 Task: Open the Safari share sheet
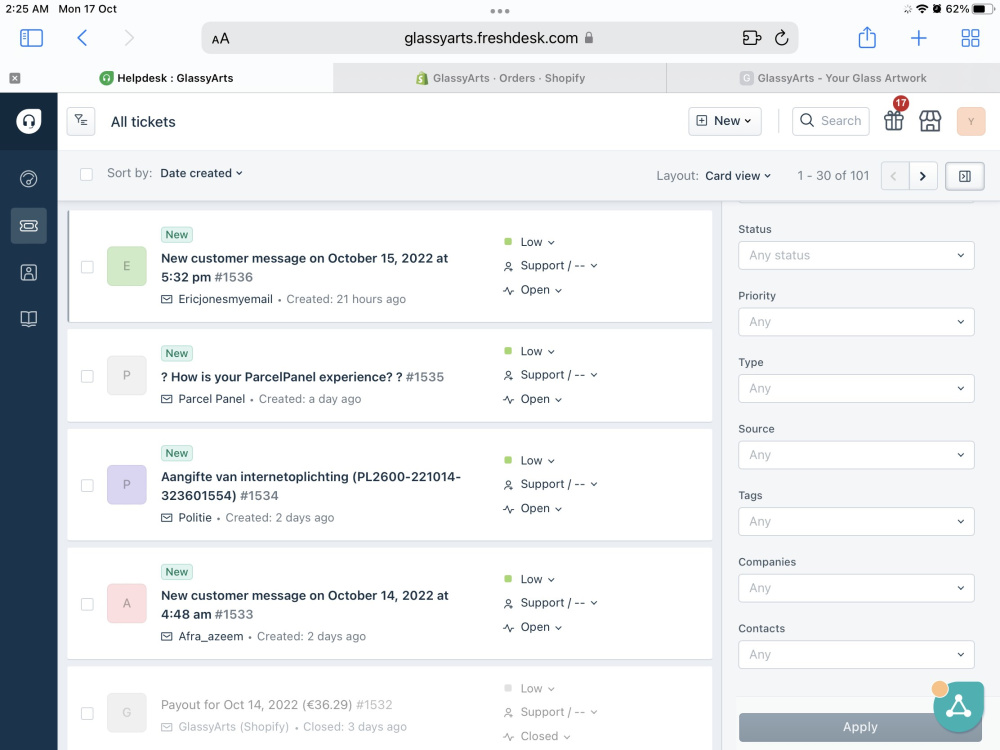click(x=867, y=38)
